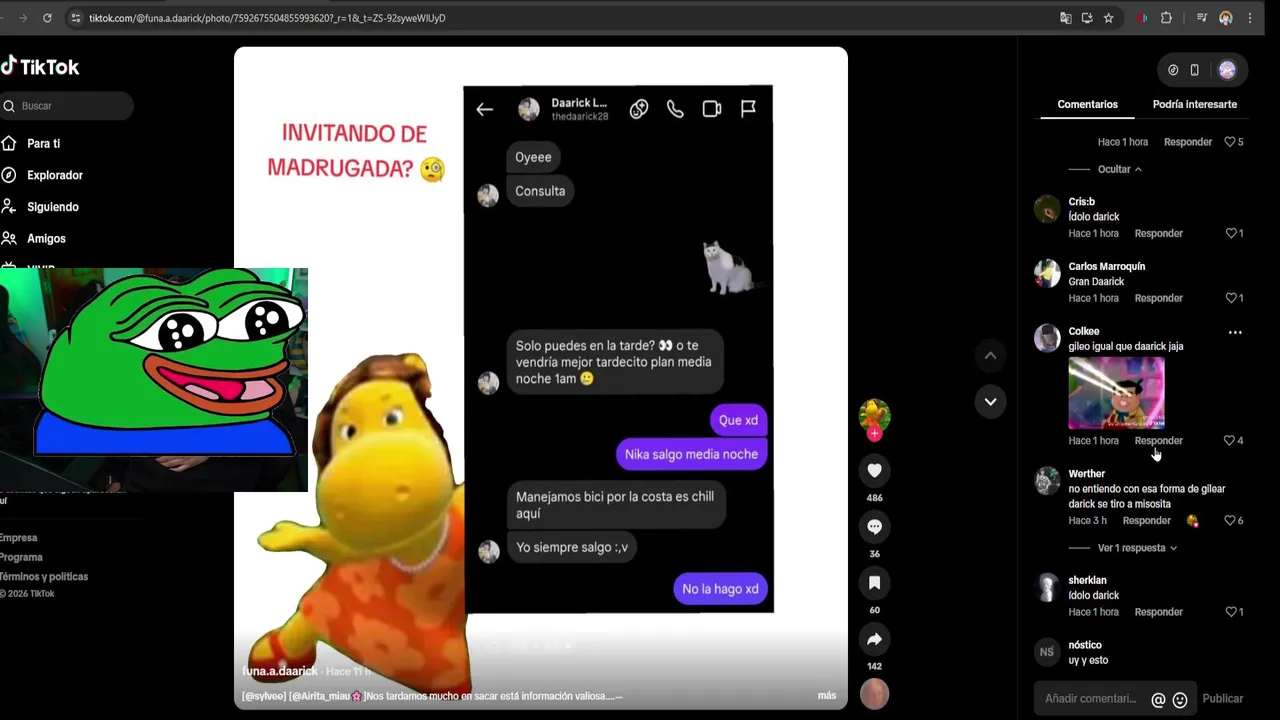Click the TikTok coin icon in header pill
This screenshot has height=720, width=1280.
tap(1173, 70)
